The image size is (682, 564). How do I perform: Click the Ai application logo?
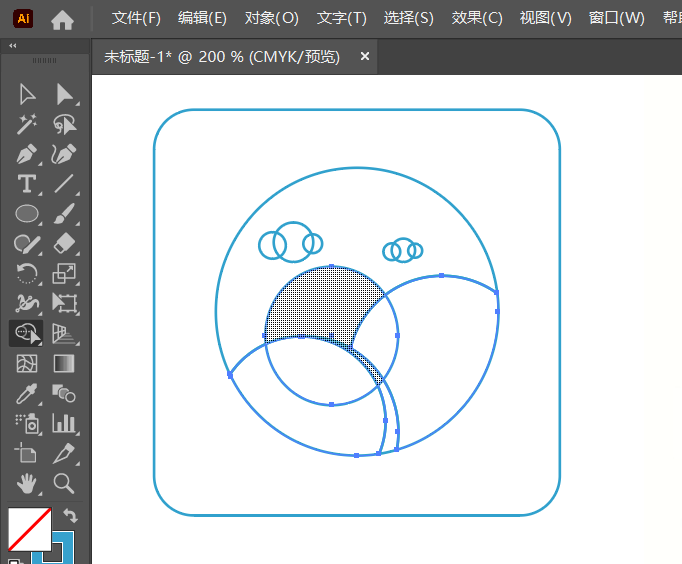23,19
